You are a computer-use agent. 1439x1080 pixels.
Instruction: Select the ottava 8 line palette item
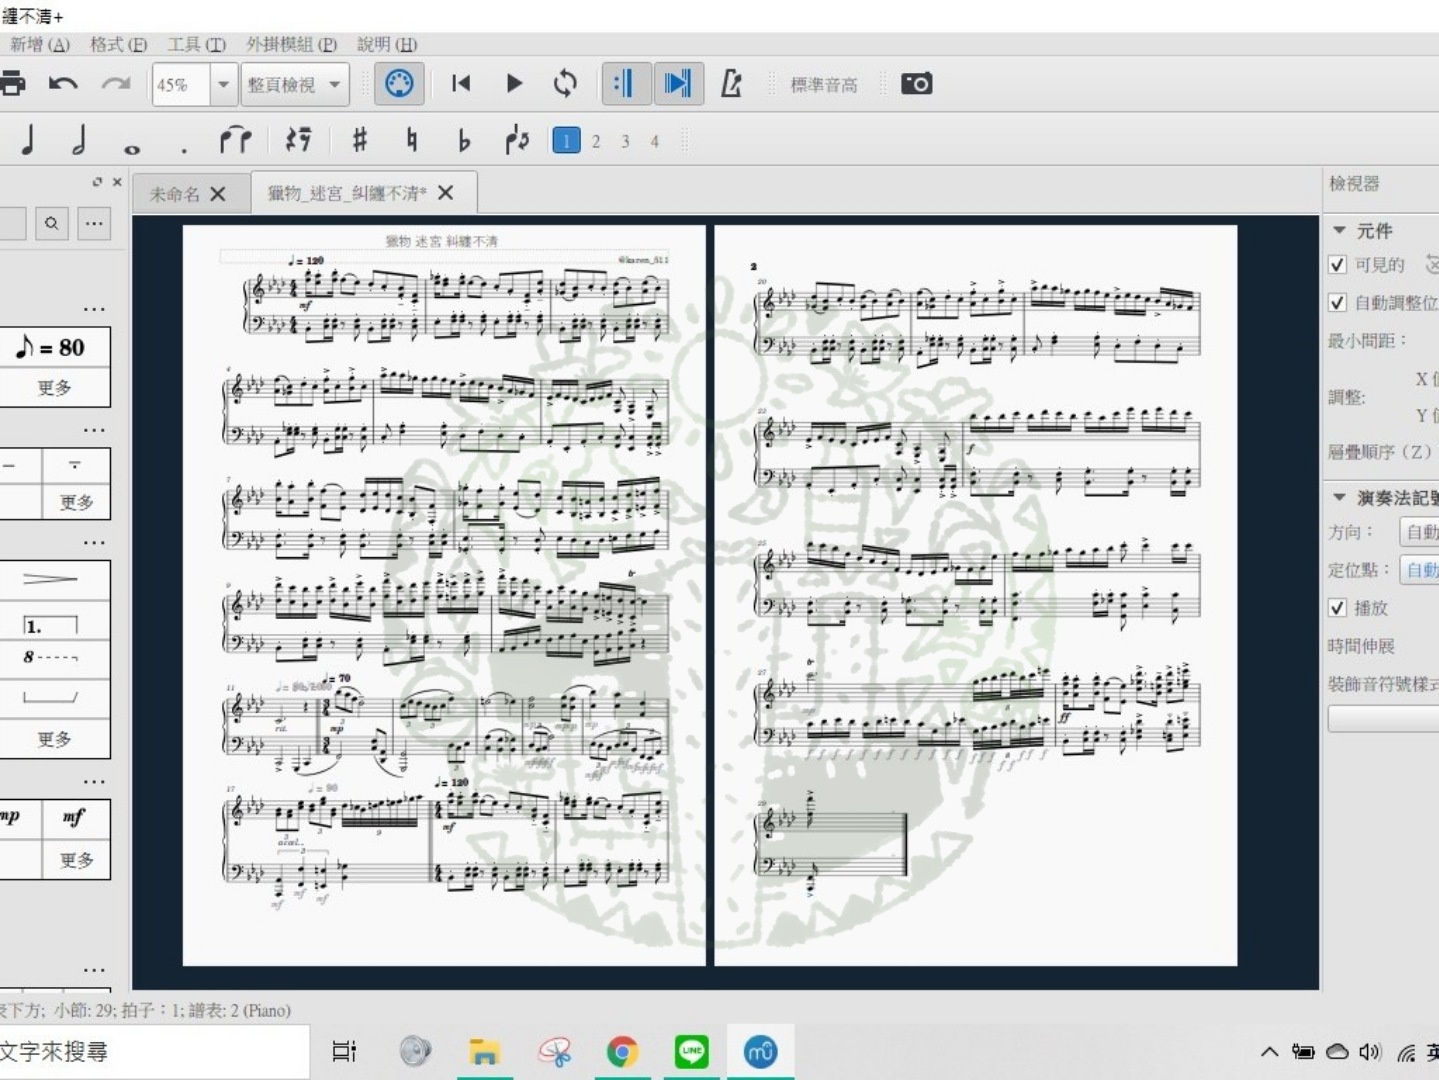pos(50,657)
